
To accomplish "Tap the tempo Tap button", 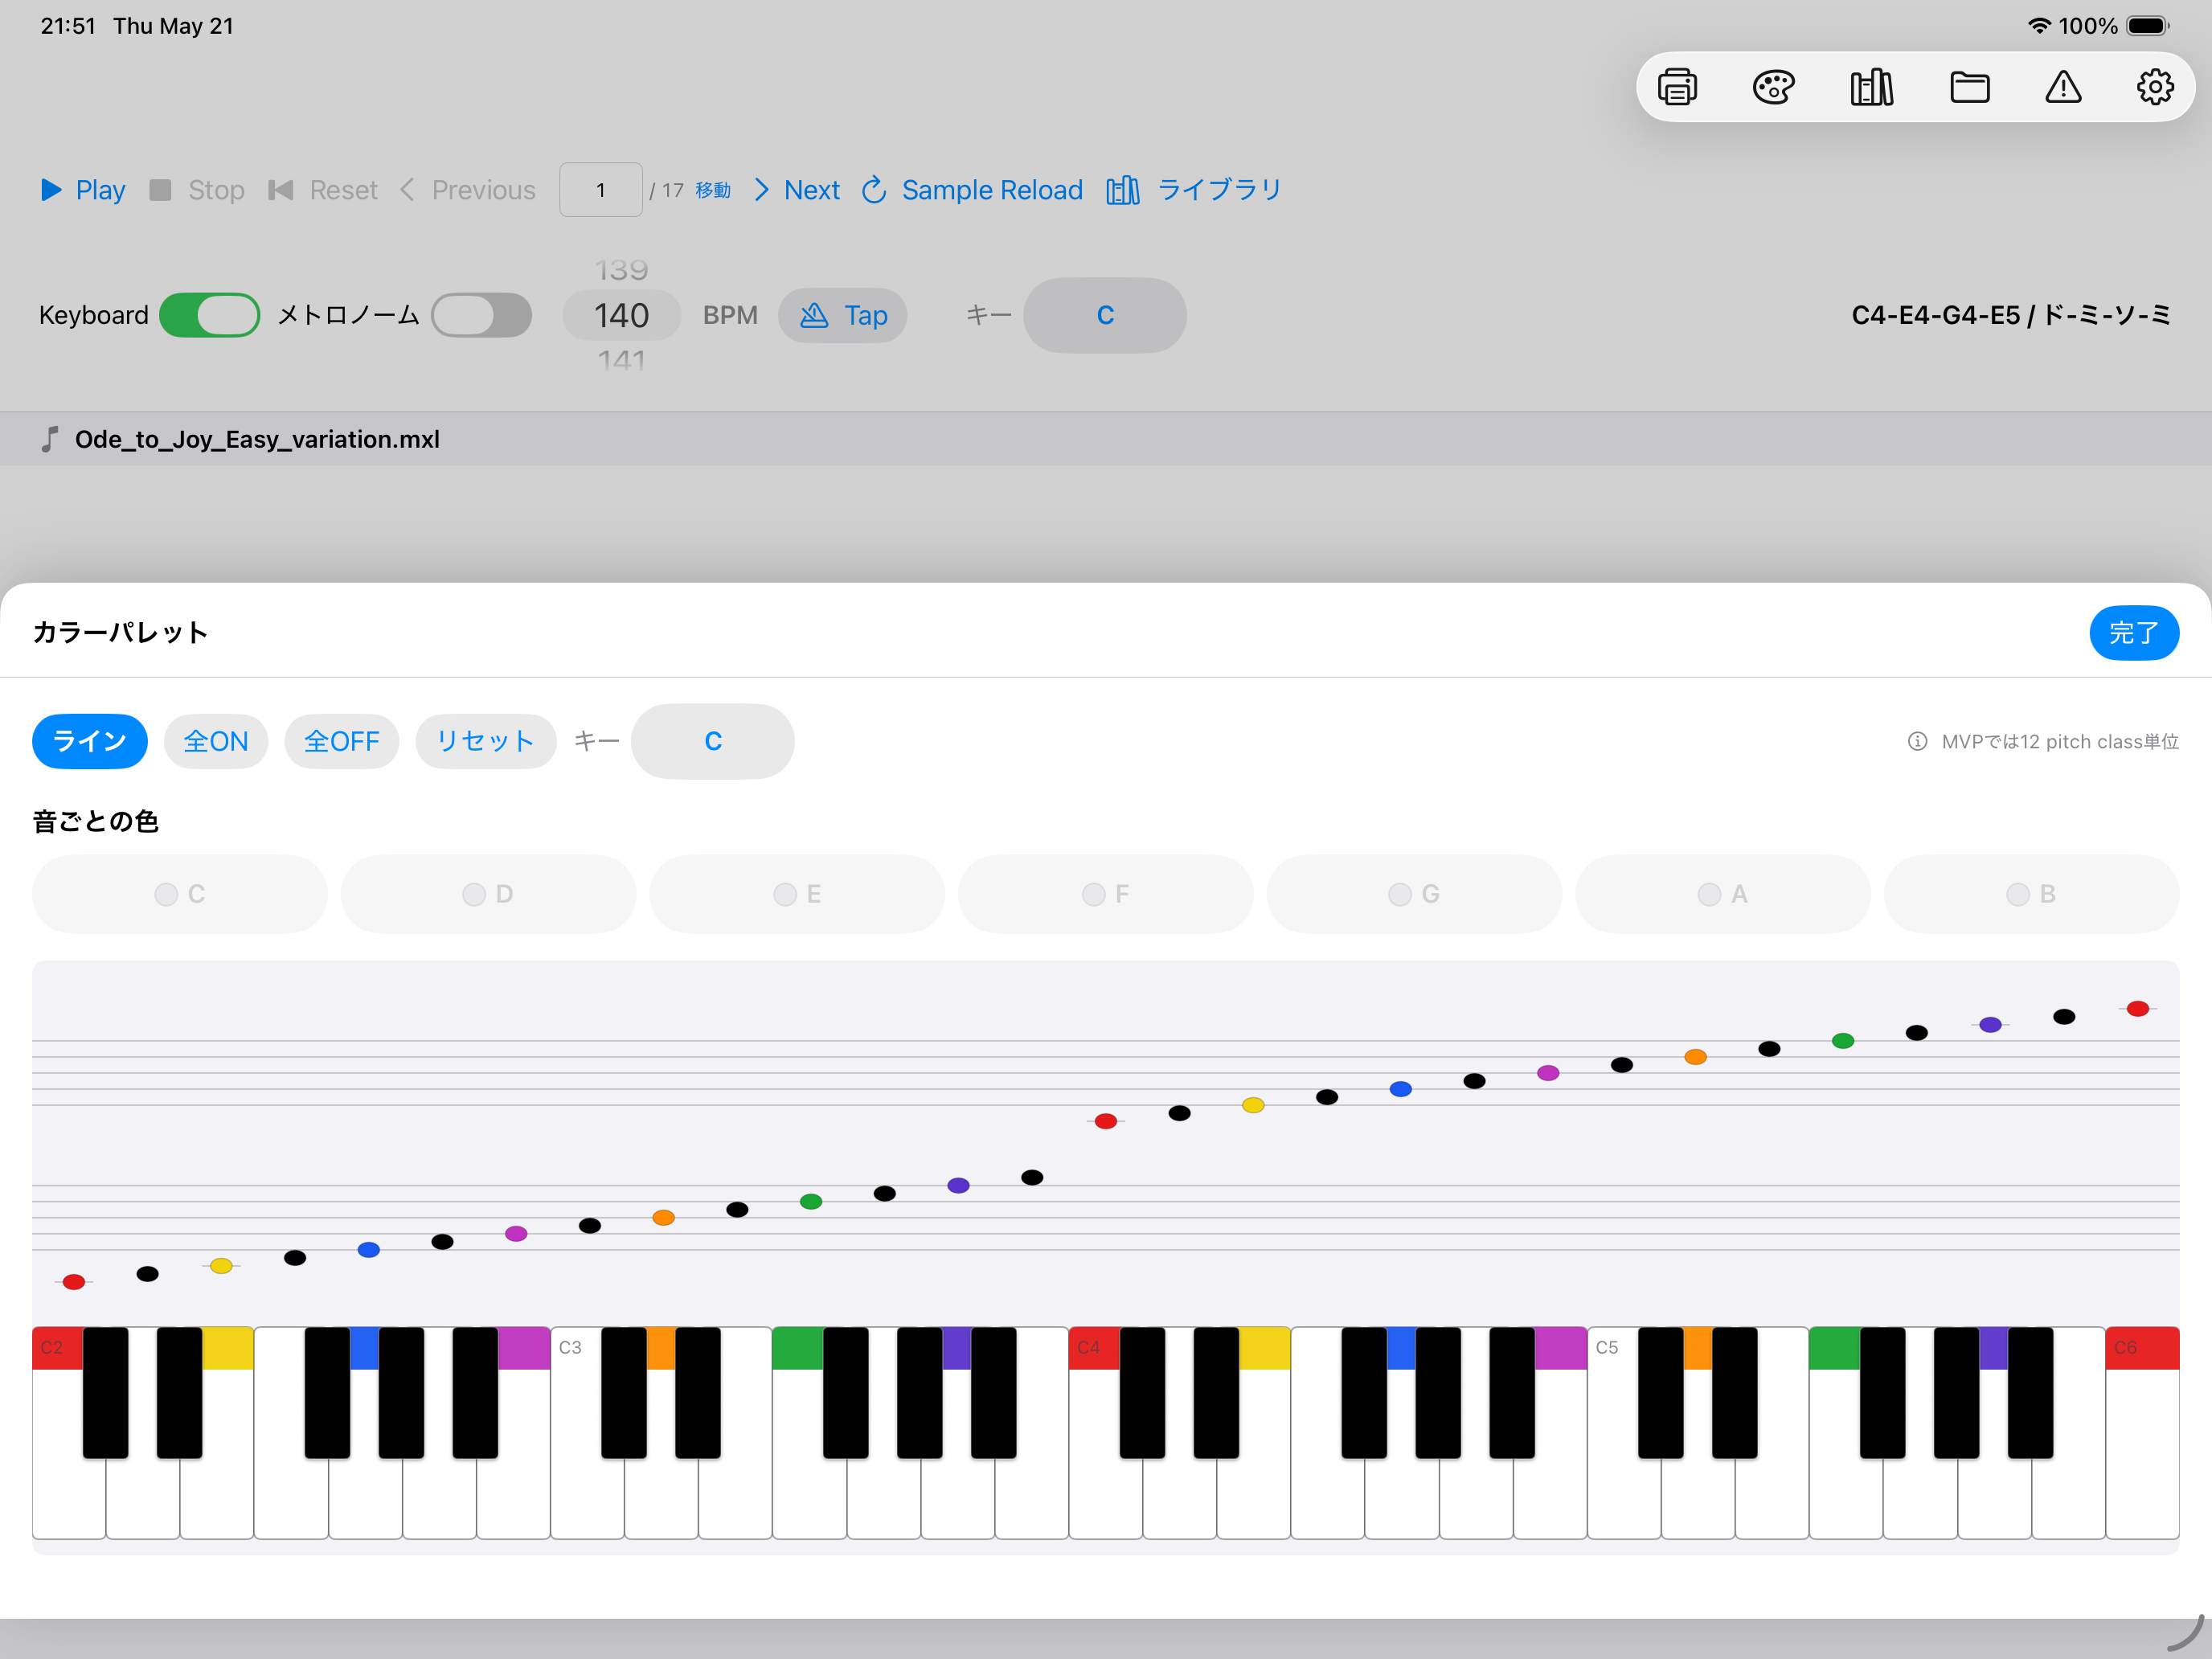I will tap(843, 315).
